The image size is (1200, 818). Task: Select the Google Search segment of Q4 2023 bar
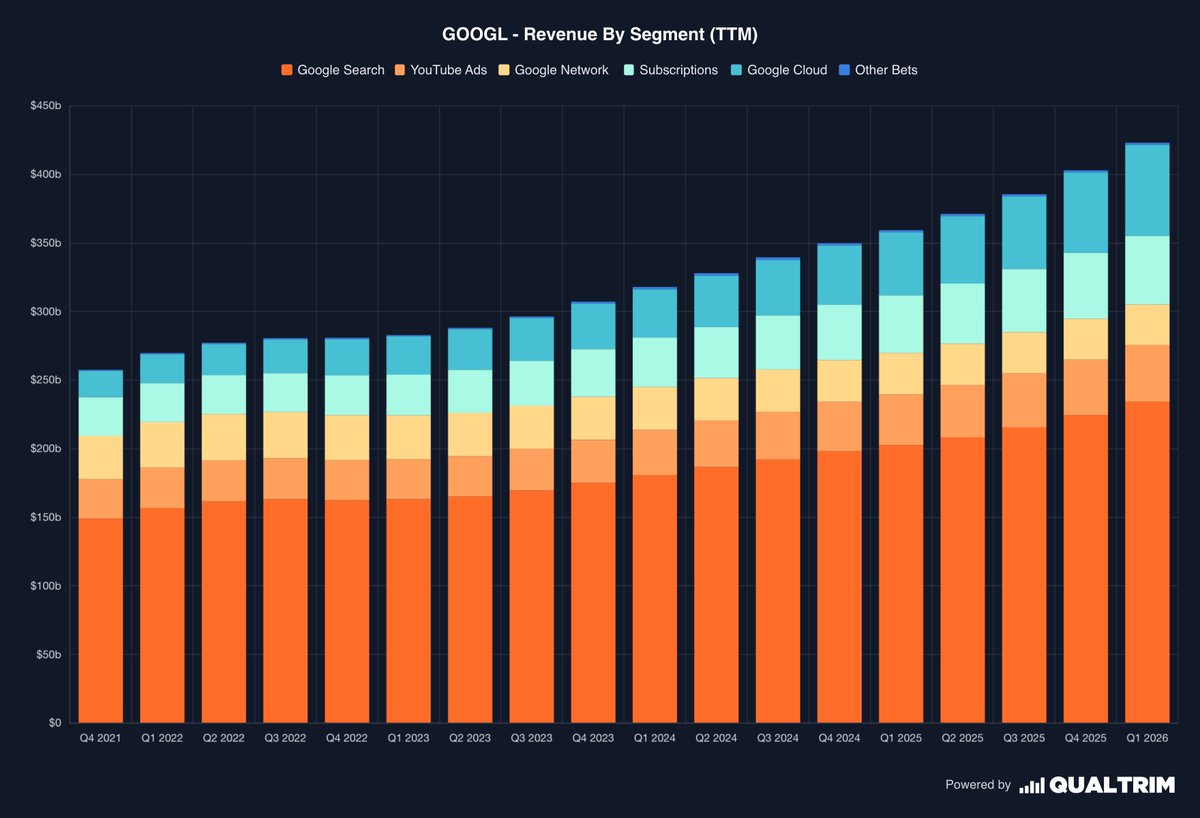click(593, 603)
